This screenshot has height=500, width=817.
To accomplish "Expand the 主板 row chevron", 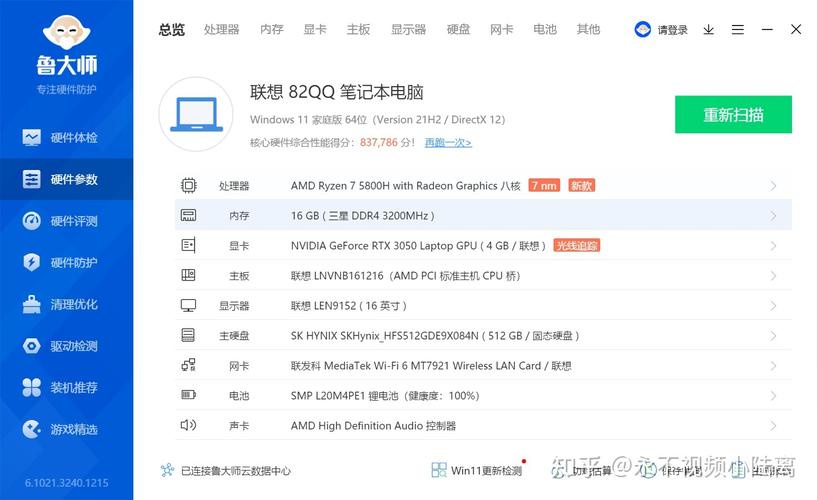I will coord(773,276).
